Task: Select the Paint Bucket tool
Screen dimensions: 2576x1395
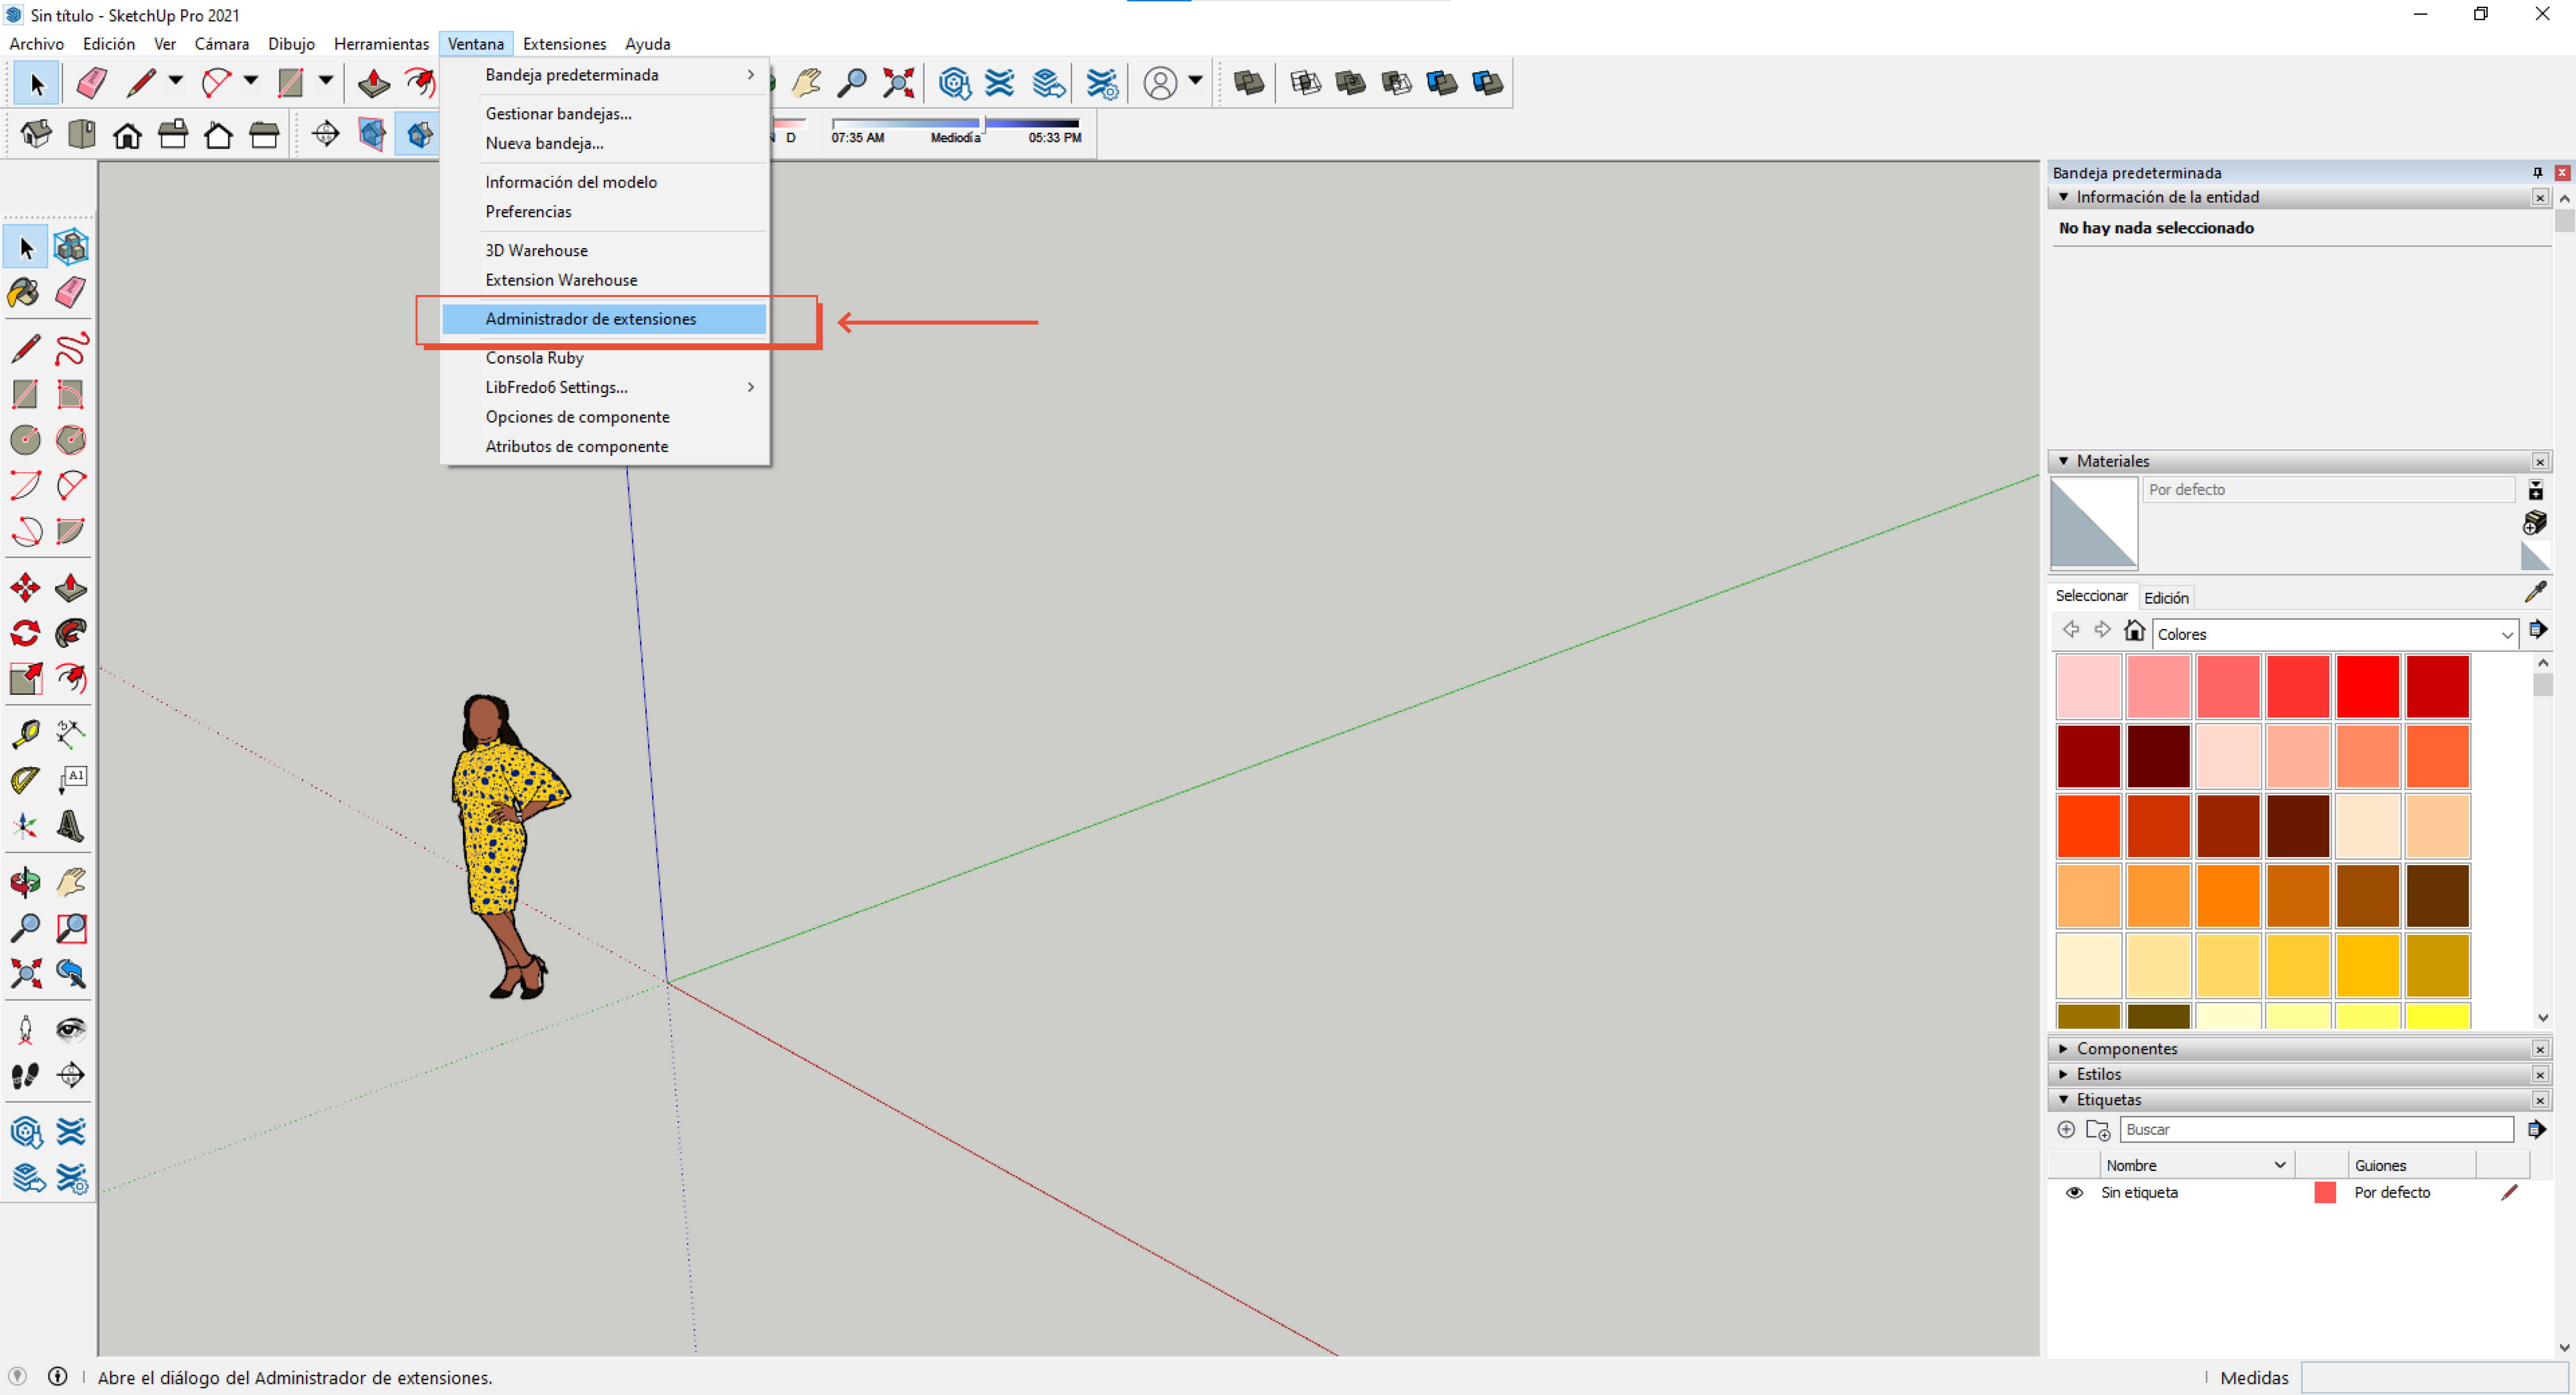Action: point(24,292)
